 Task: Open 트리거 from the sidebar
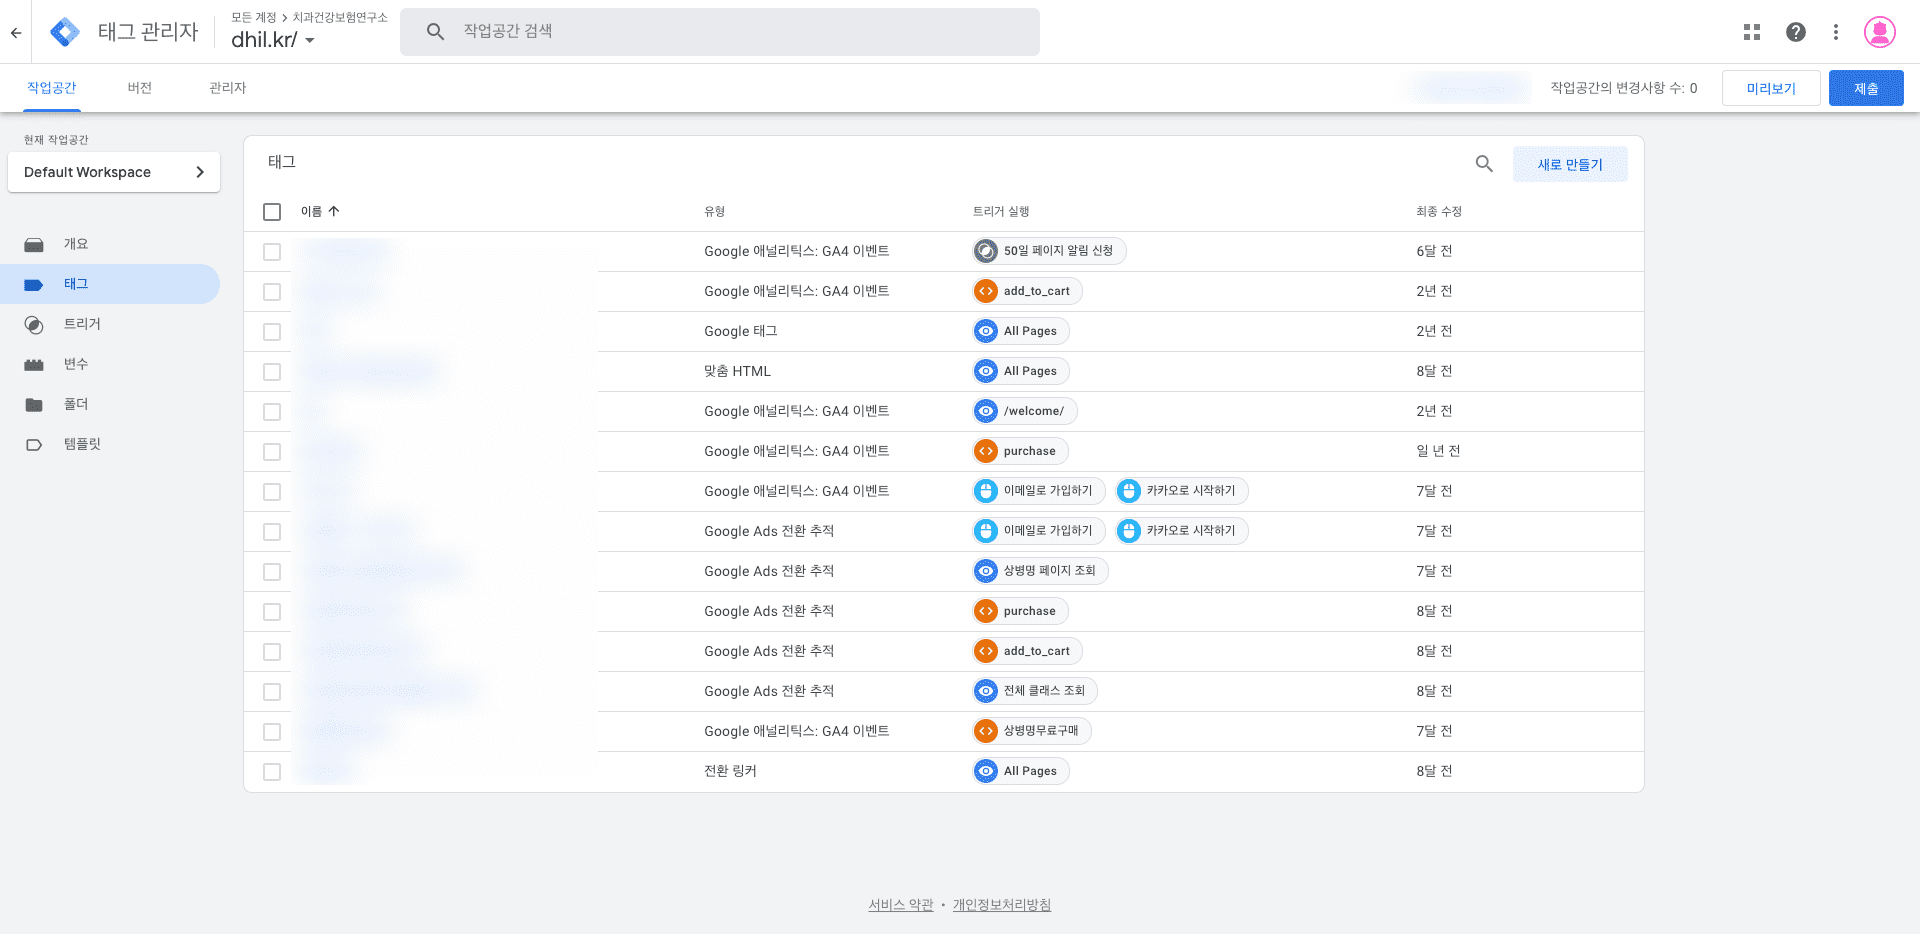point(82,324)
